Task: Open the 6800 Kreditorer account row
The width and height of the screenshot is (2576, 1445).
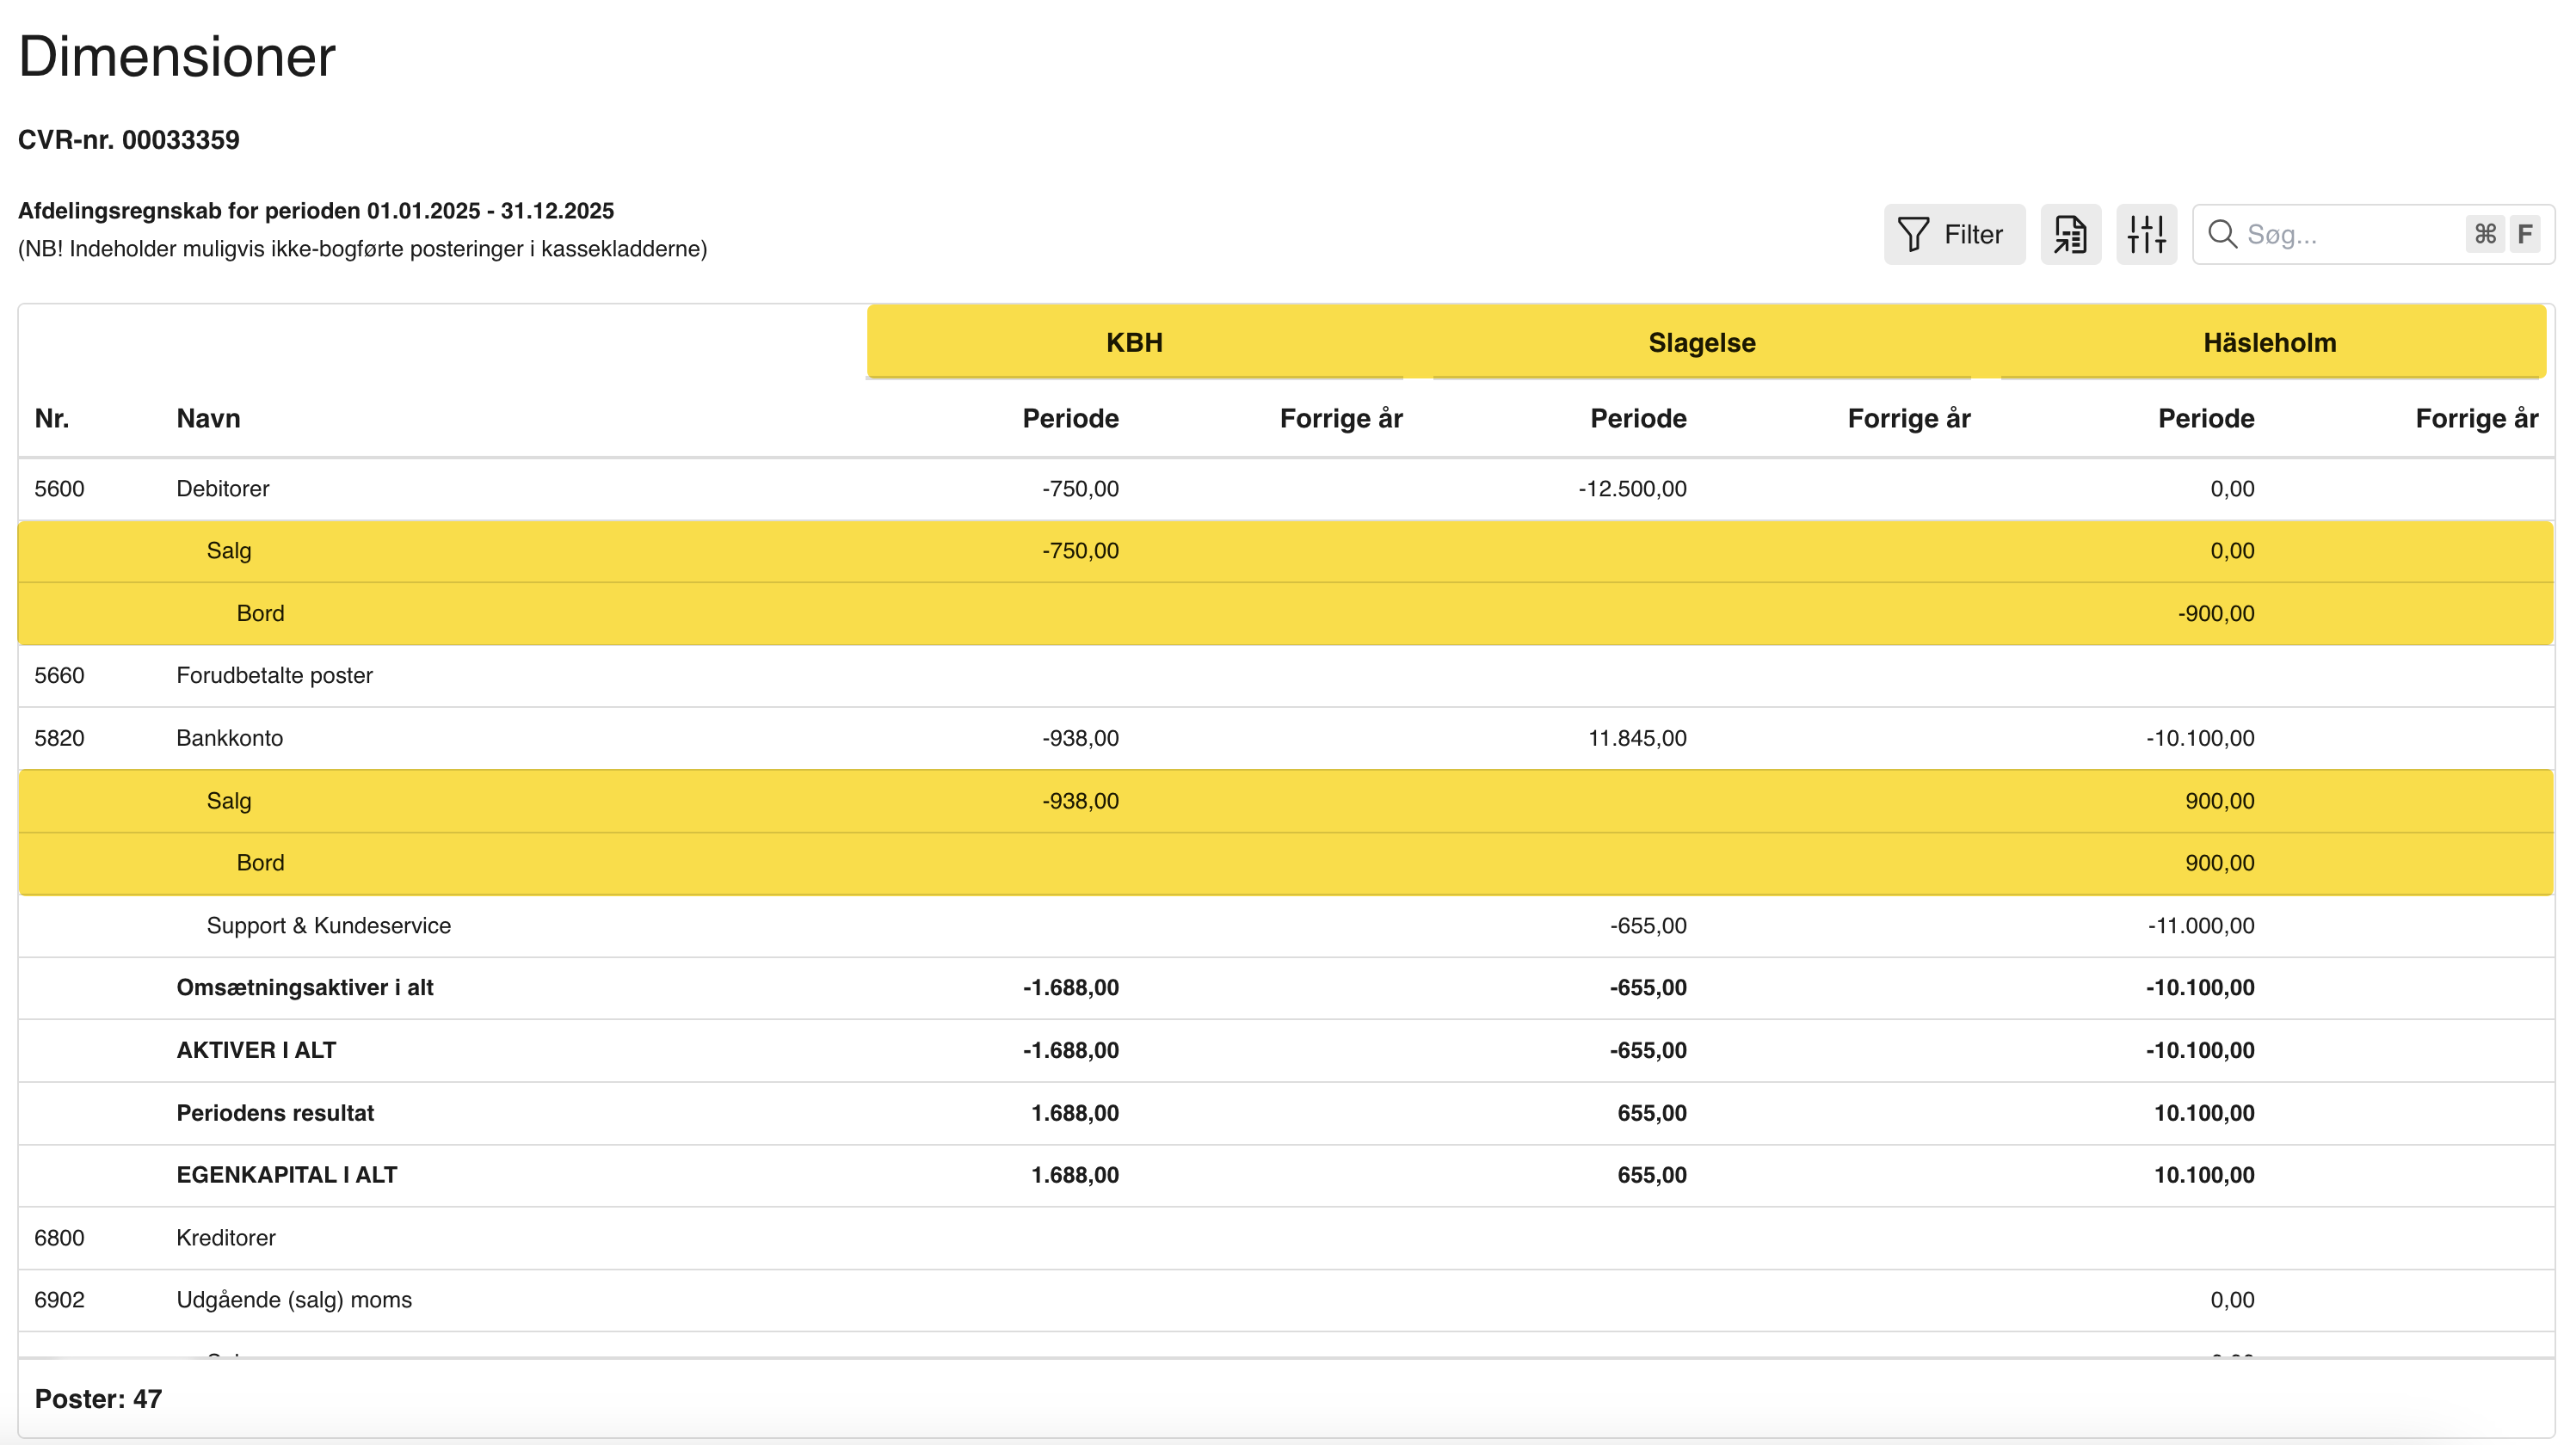Action: click(x=225, y=1238)
